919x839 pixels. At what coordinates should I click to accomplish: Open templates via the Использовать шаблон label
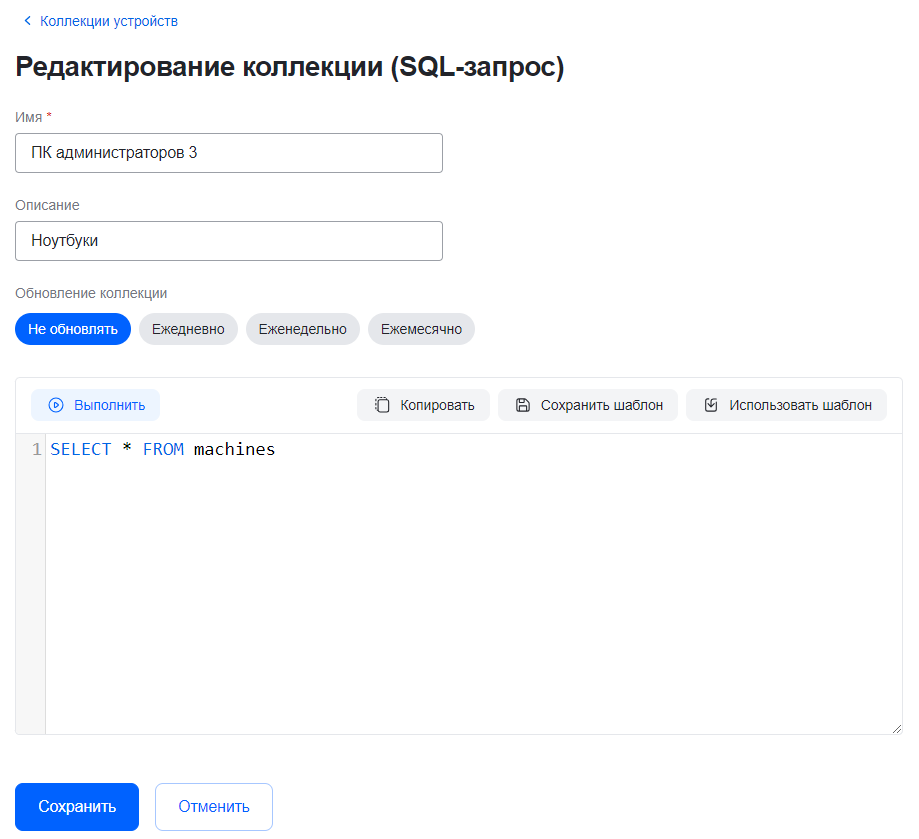coord(800,405)
